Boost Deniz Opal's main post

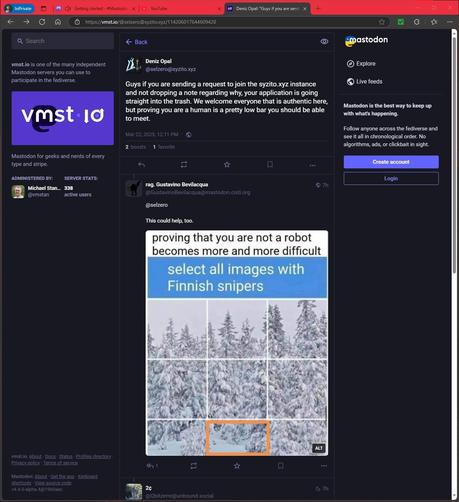pyautogui.click(x=184, y=165)
